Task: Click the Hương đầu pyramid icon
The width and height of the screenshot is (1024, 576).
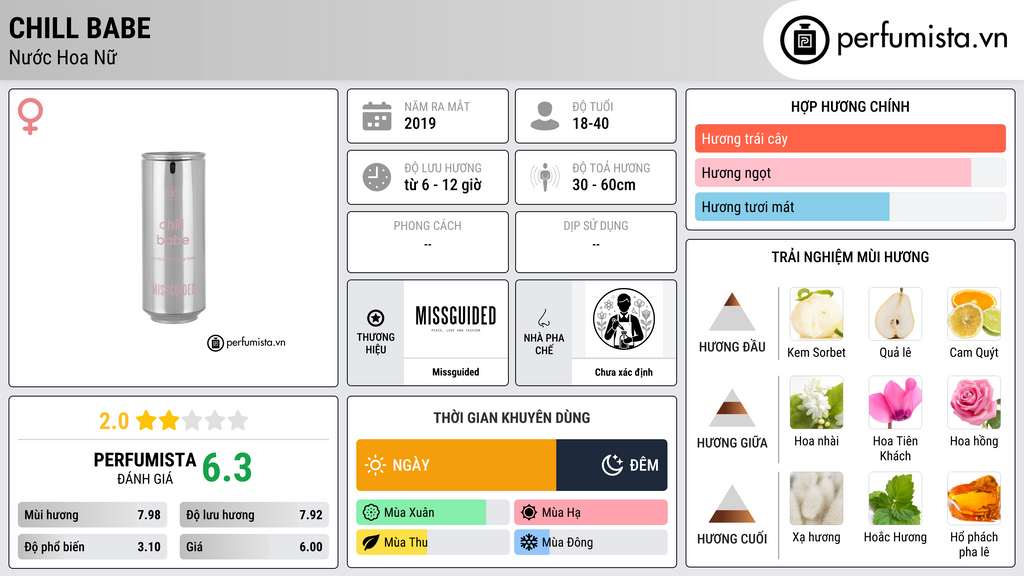Action: point(732,312)
